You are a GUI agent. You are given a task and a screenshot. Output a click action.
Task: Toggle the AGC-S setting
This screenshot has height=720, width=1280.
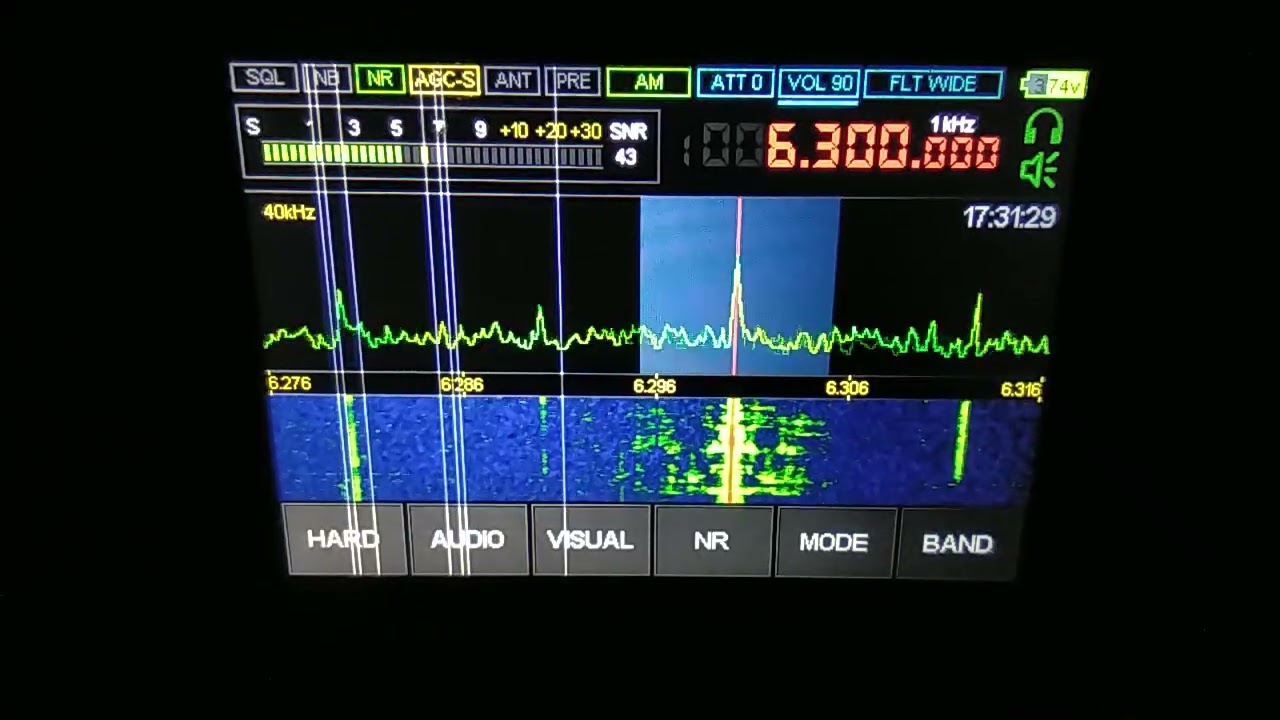click(x=444, y=80)
